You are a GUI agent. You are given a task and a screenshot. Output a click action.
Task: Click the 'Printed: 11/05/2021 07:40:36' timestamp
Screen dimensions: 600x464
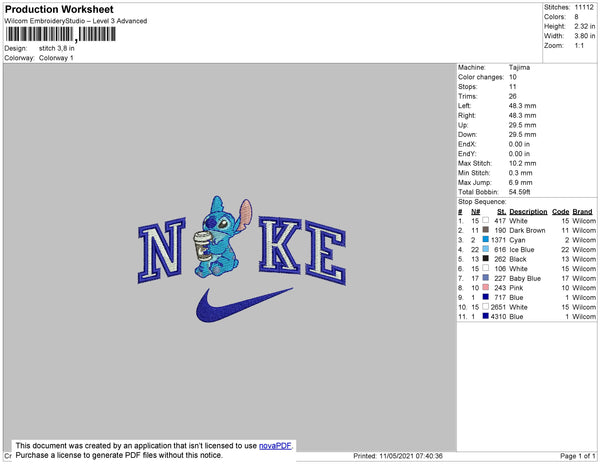coord(398,456)
